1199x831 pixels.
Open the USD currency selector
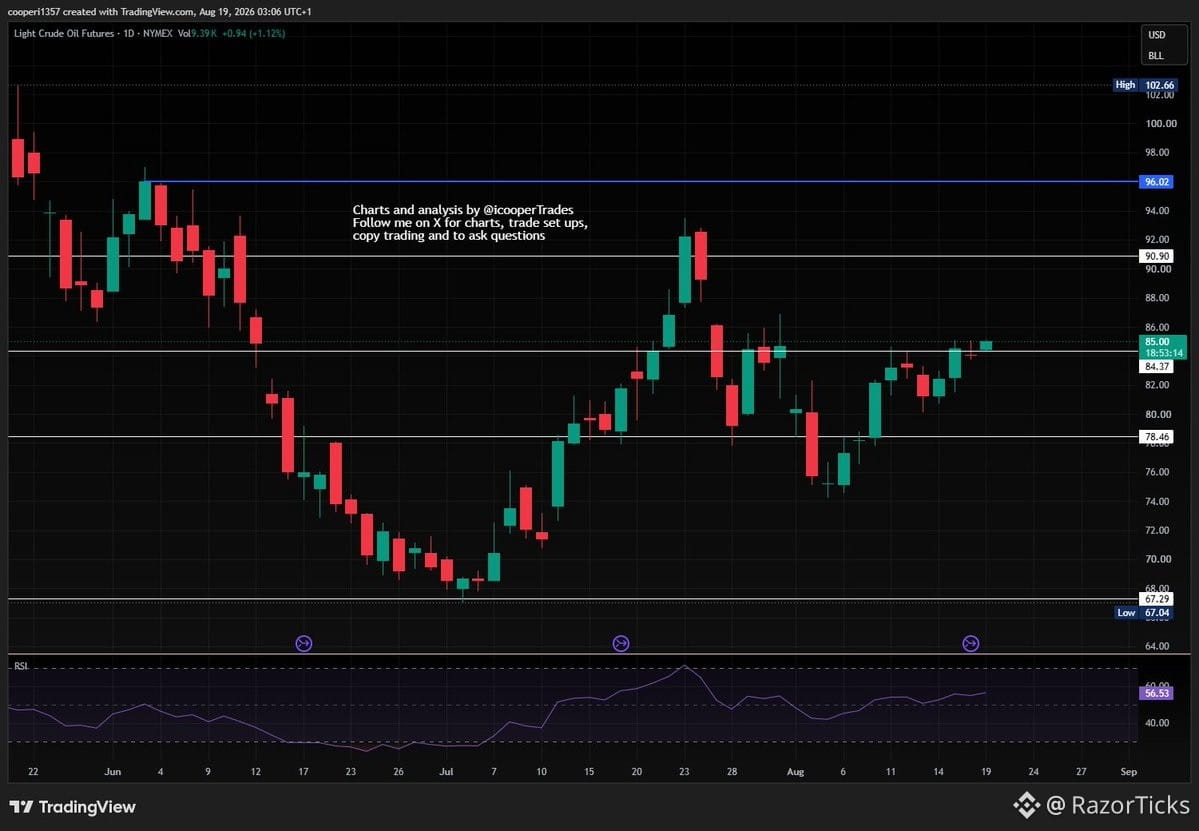(1157, 35)
